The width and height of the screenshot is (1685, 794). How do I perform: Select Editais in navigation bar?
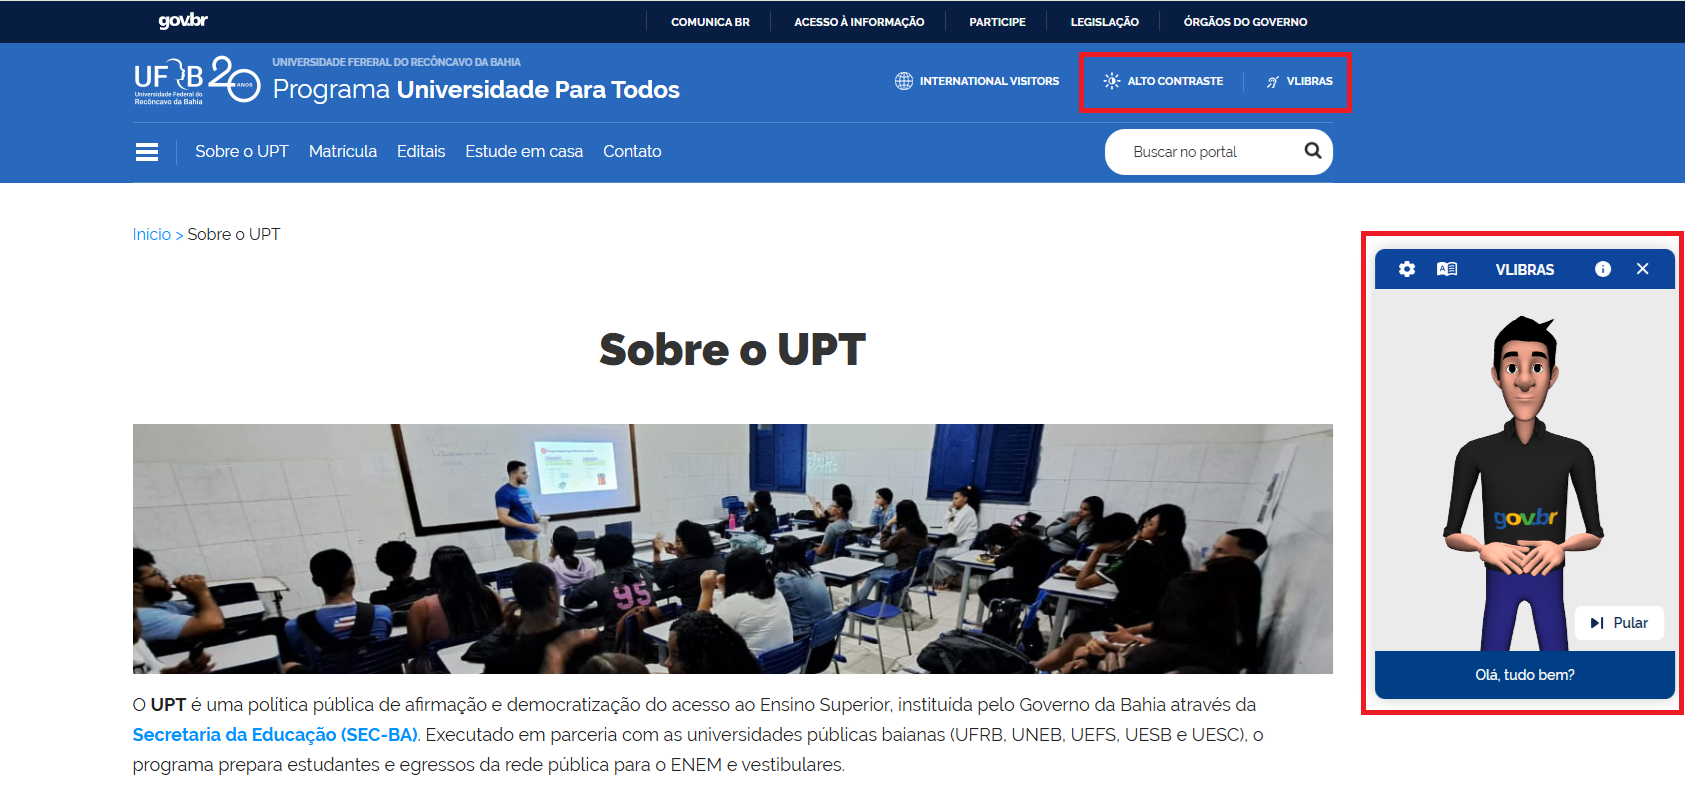point(421,151)
